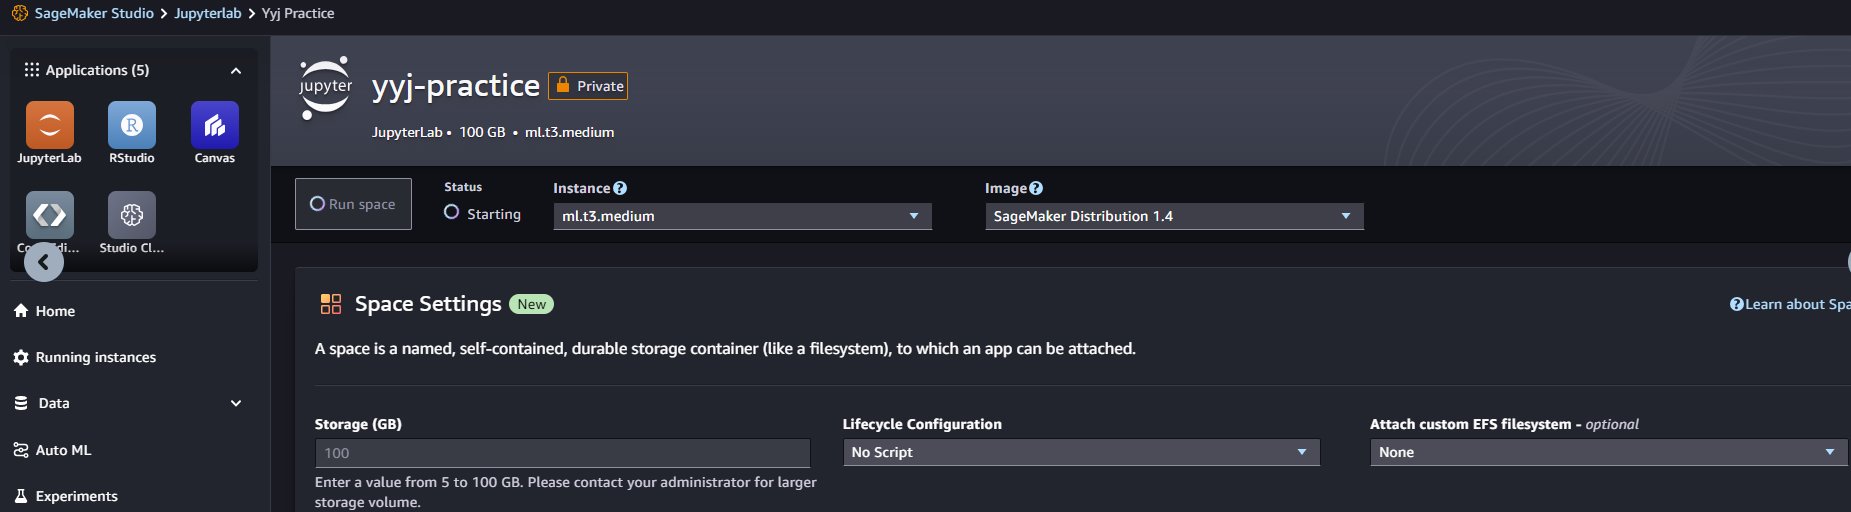Open Learn about Spaces help link
Image resolution: width=1851 pixels, height=512 pixels.
click(x=1791, y=304)
